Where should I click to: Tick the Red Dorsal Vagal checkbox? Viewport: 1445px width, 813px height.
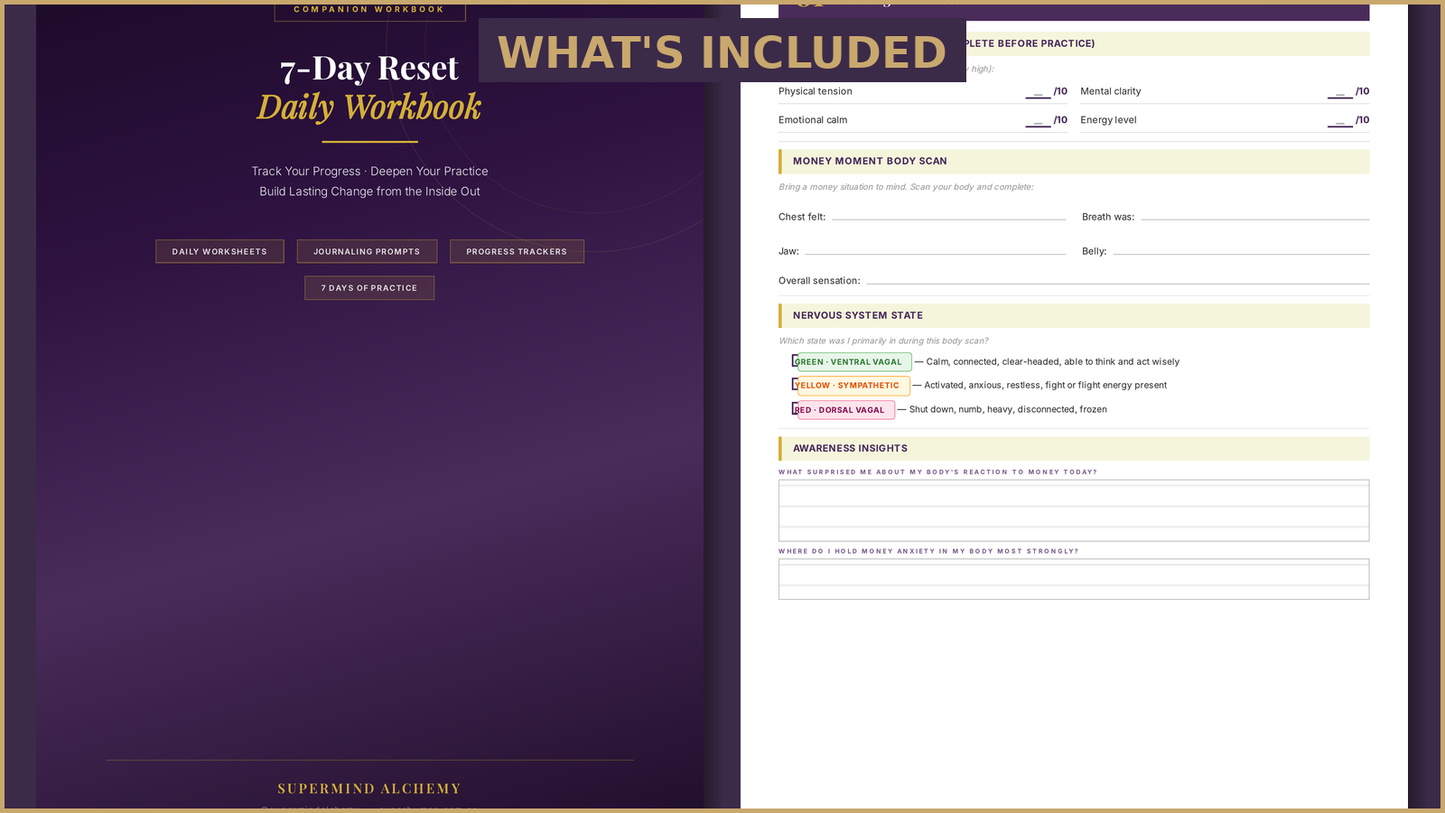click(795, 409)
